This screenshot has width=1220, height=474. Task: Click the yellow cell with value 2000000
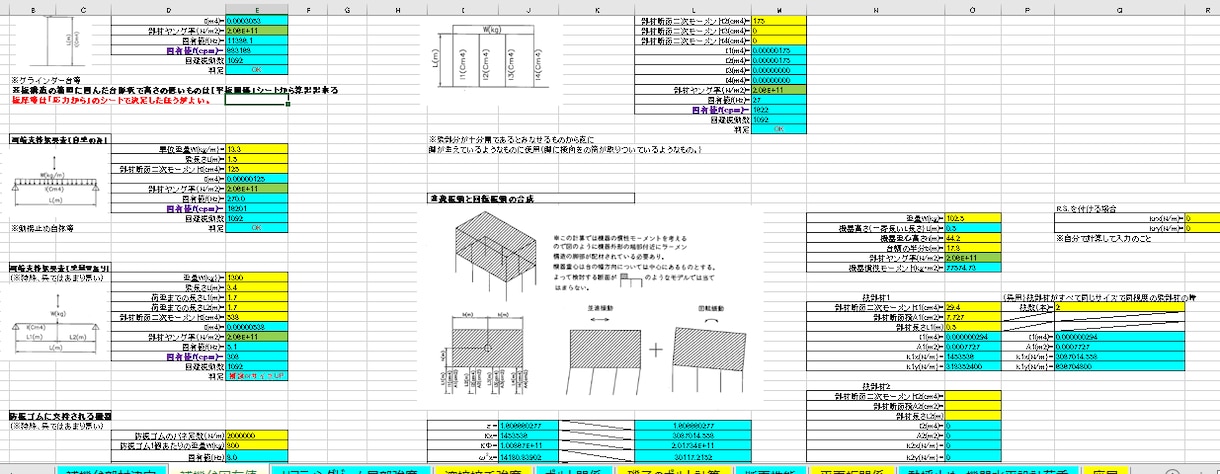(257, 436)
